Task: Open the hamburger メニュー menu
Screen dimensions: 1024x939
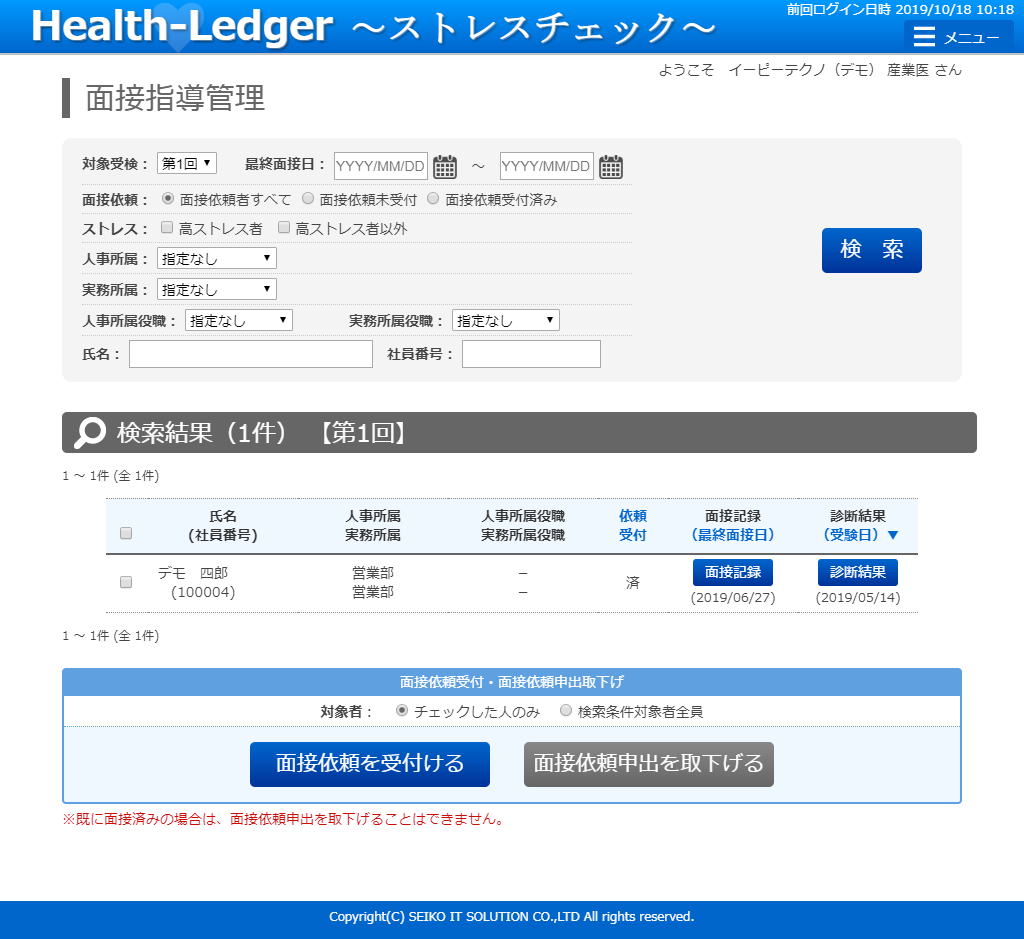Action: pyautogui.click(x=957, y=38)
